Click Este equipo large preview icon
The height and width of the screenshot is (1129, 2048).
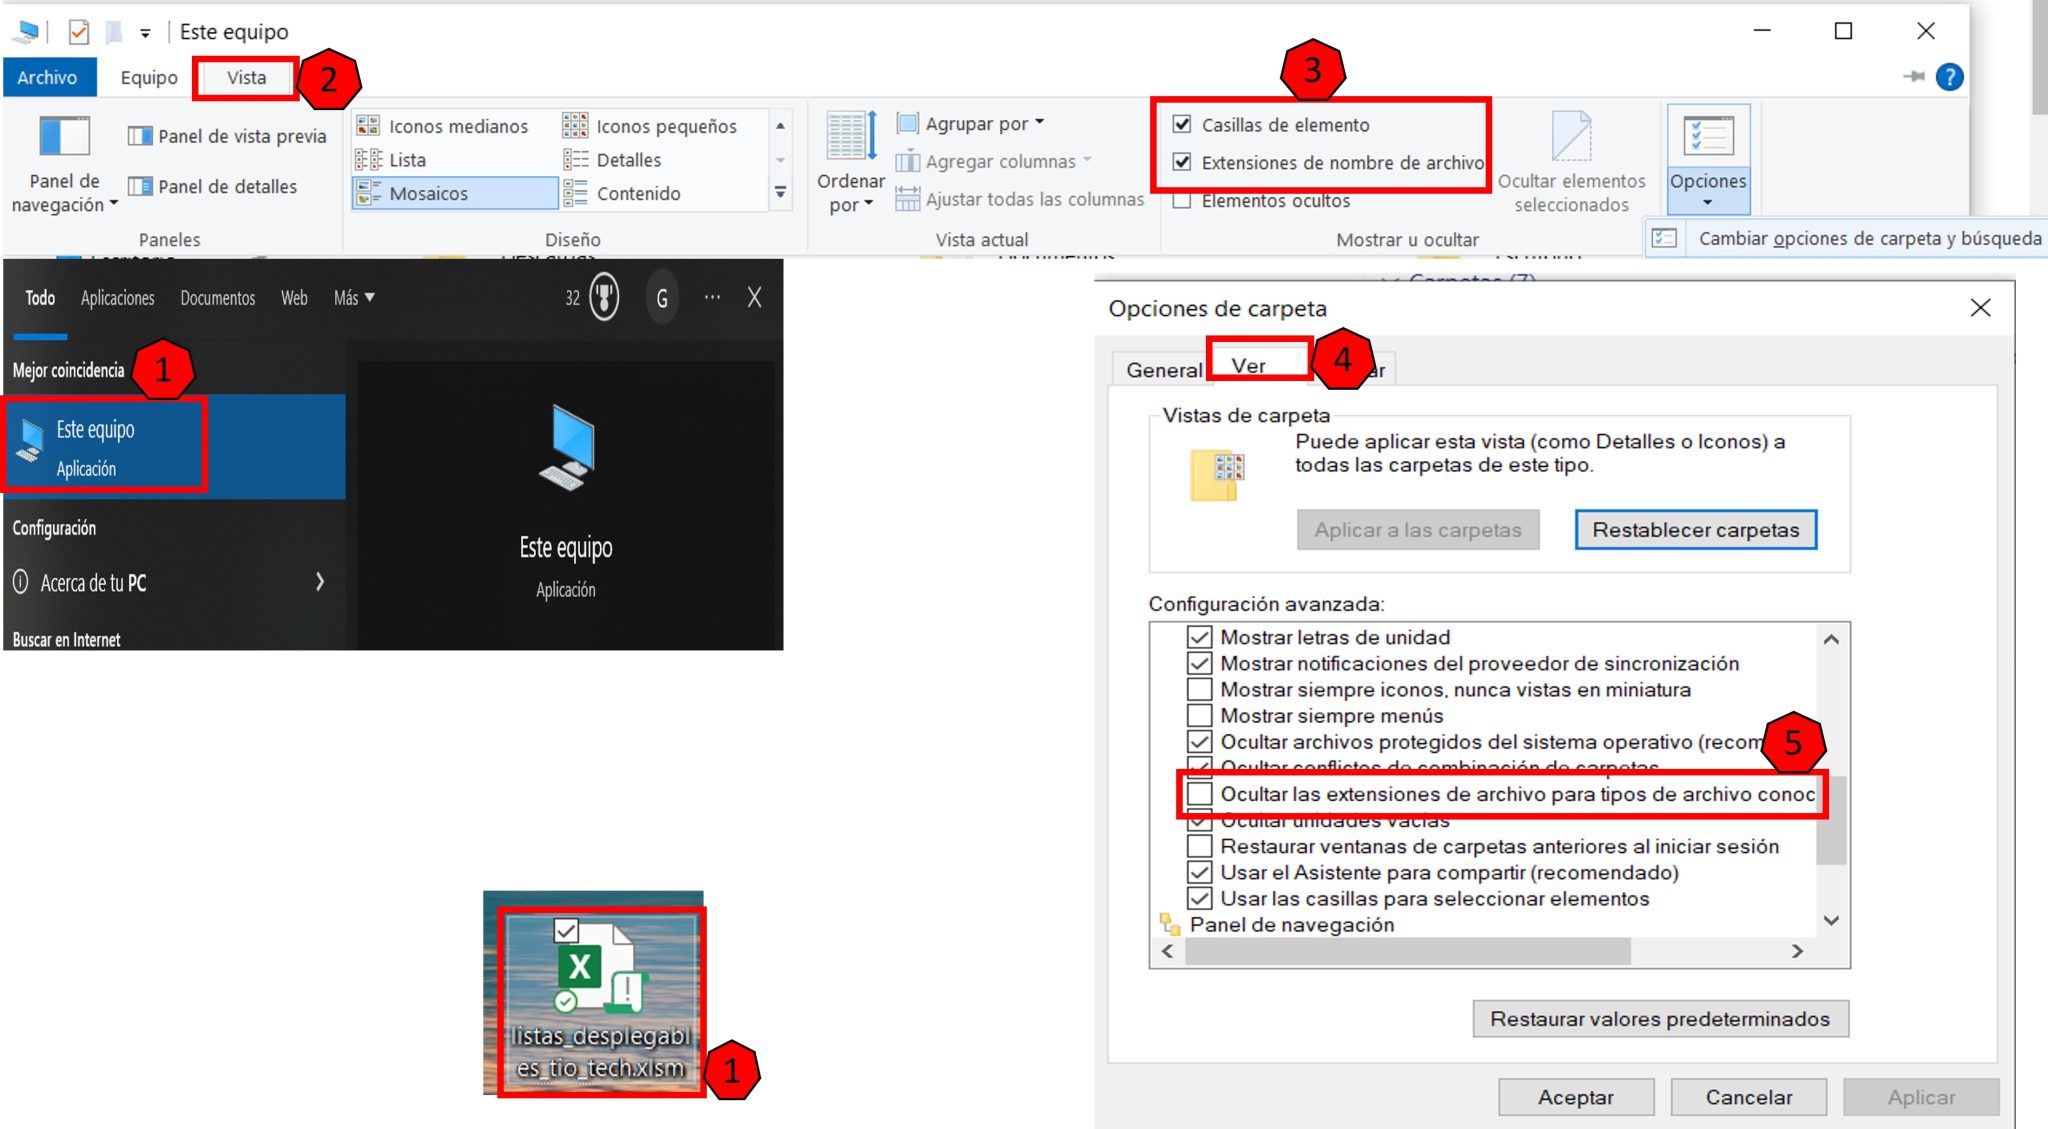[x=568, y=447]
